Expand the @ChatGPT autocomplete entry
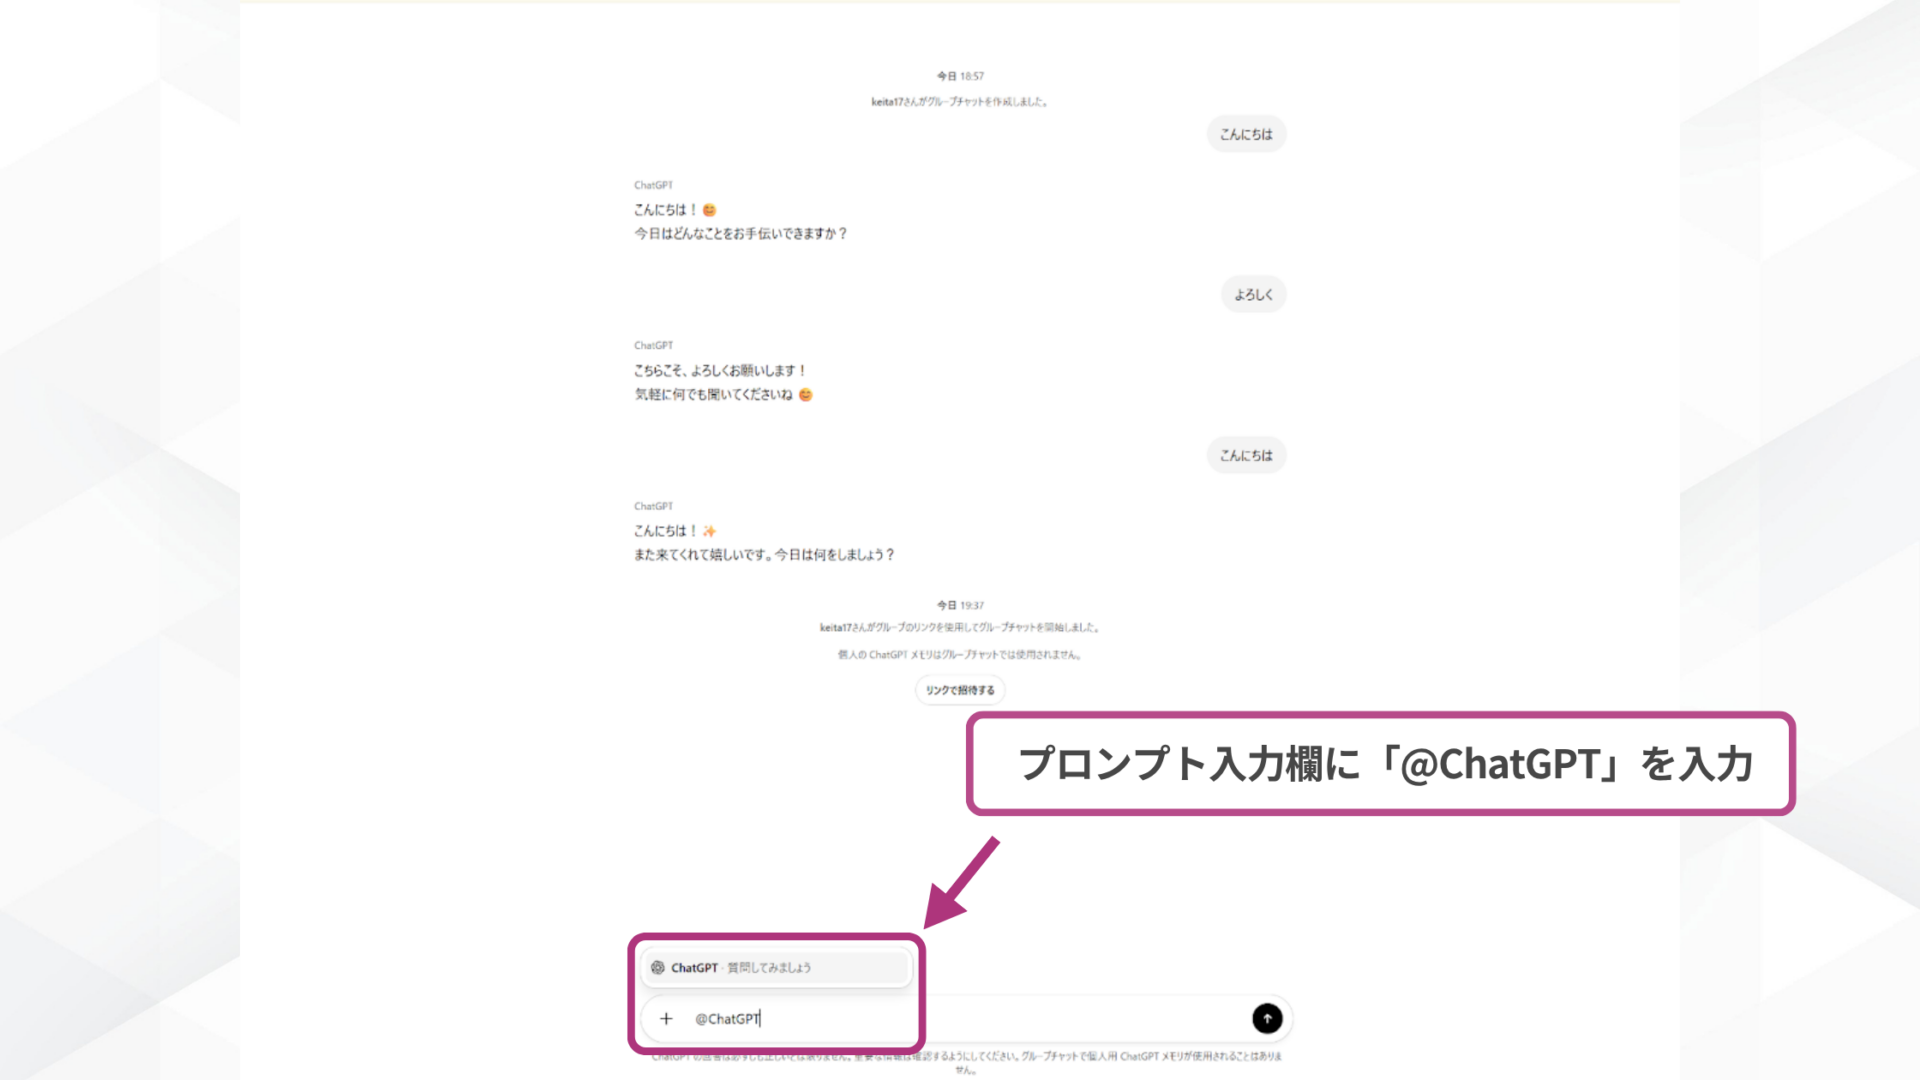Viewport: 1920px width, 1080px height. (728, 1018)
